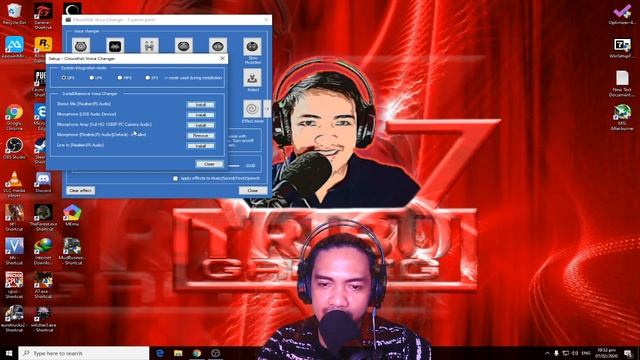640x360 pixels.
Task: Open the Effect mixer spiral icon
Action: coord(252,109)
